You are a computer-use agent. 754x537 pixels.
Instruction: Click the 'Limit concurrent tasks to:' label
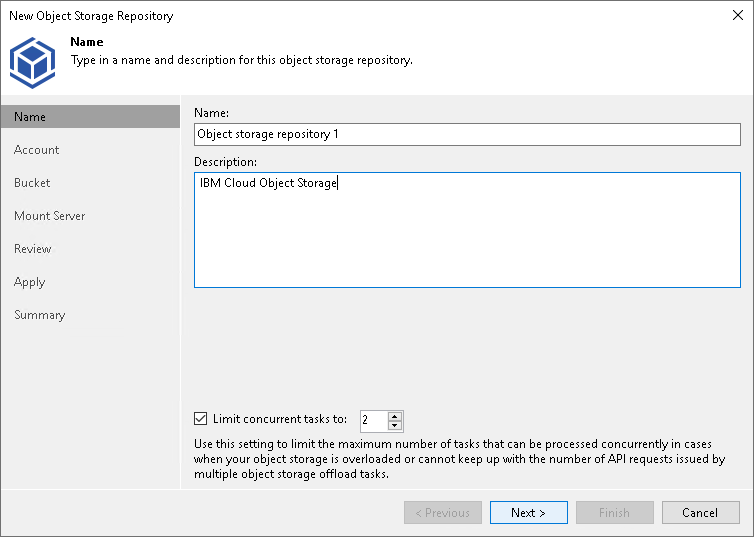pos(280,419)
